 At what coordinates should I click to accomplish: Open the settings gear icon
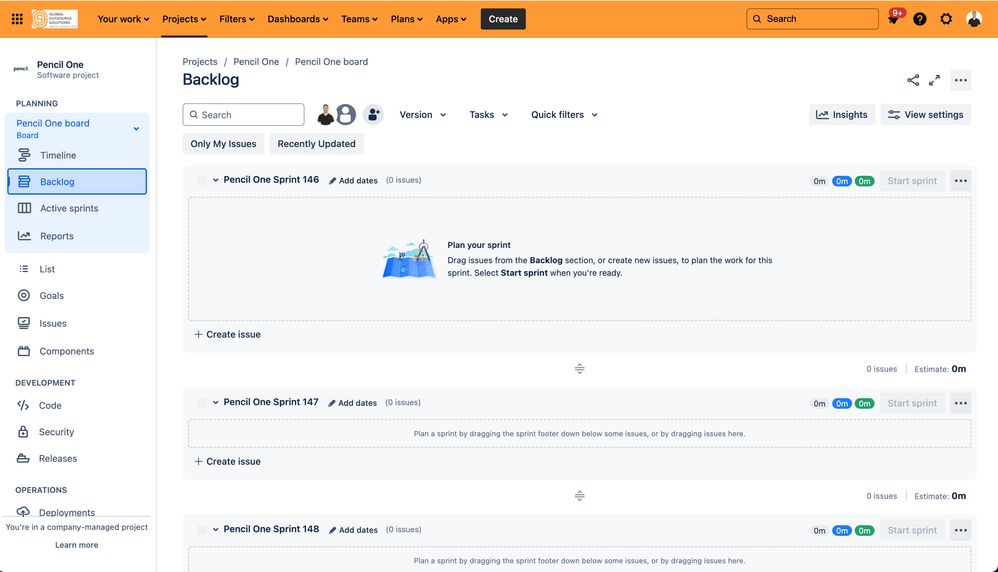click(x=946, y=19)
